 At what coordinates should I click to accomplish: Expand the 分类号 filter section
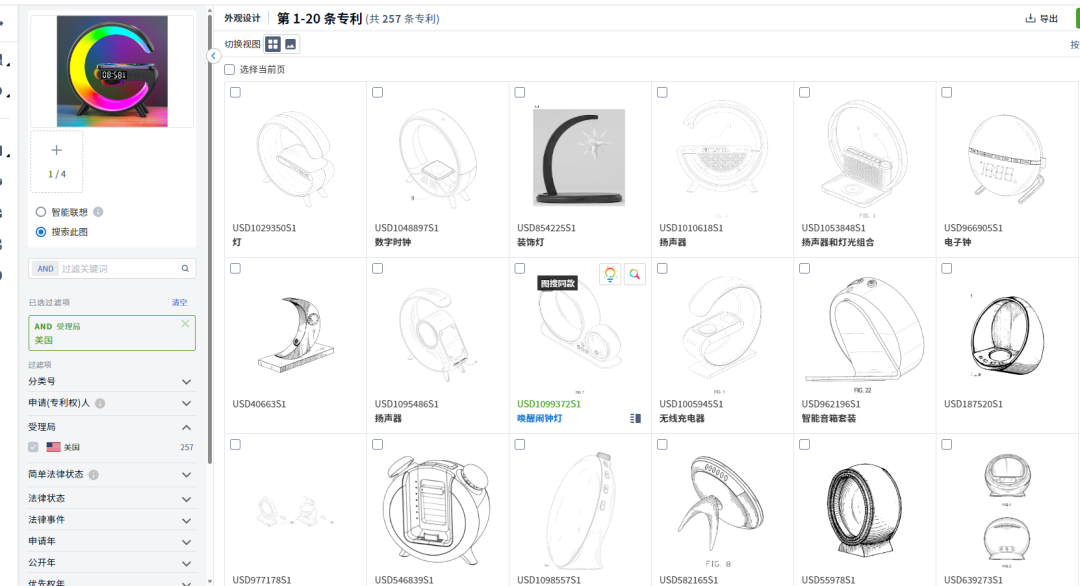(x=186, y=382)
